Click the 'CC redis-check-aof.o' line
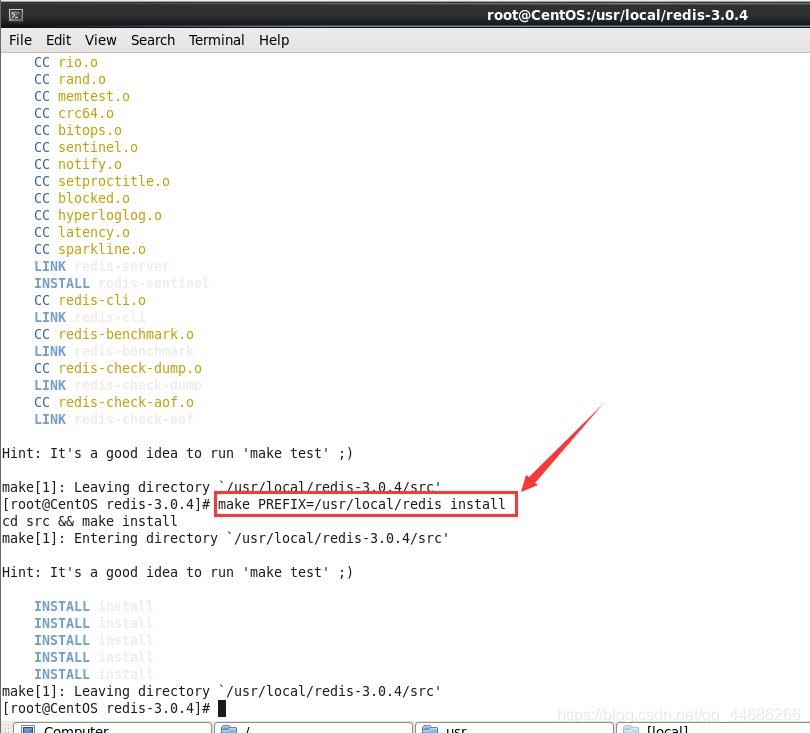 (114, 403)
